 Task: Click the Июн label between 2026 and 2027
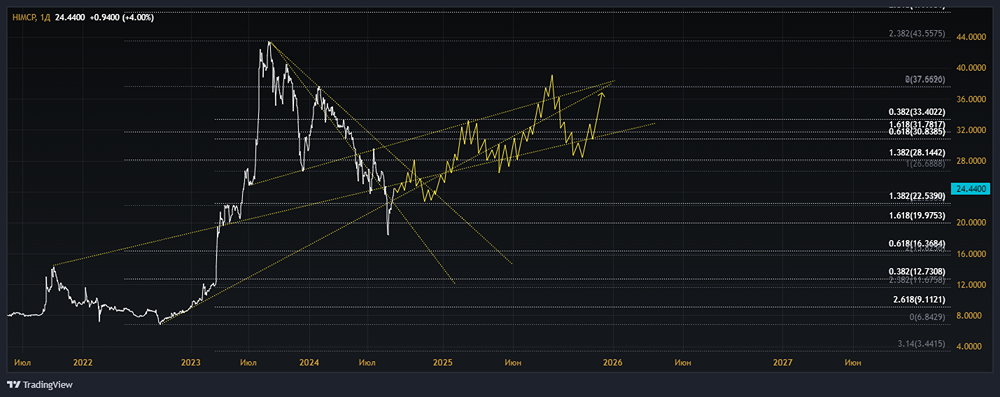(x=682, y=363)
